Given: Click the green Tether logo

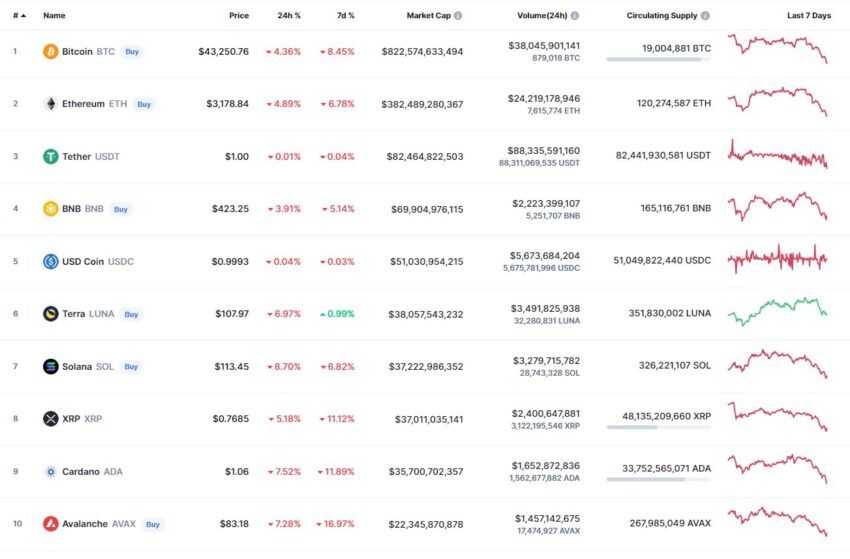Looking at the screenshot, I should [50, 157].
